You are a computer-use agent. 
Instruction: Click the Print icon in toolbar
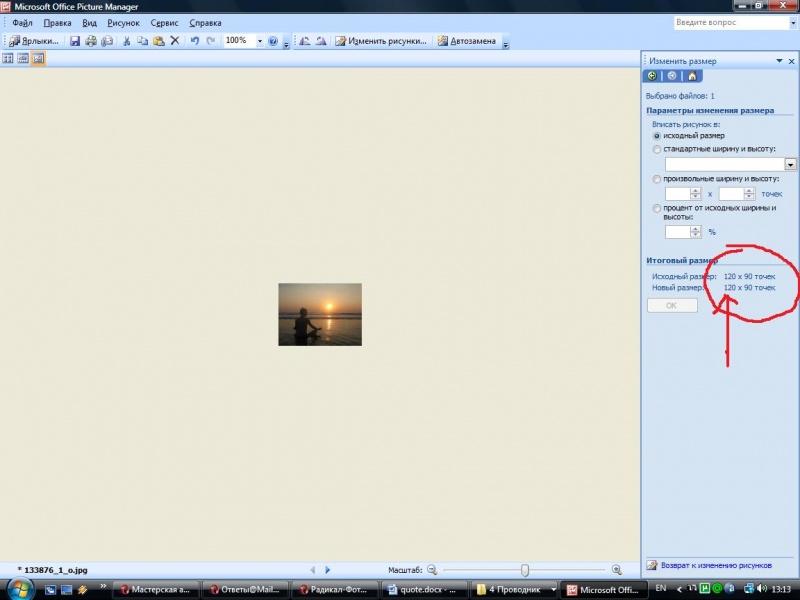tap(91, 41)
